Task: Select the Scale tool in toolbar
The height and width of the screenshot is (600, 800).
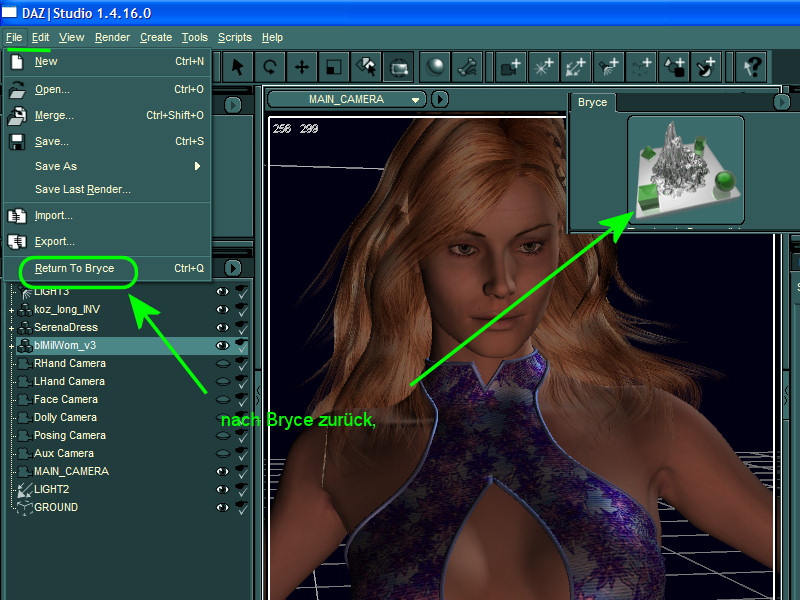Action: tap(334, 67)
